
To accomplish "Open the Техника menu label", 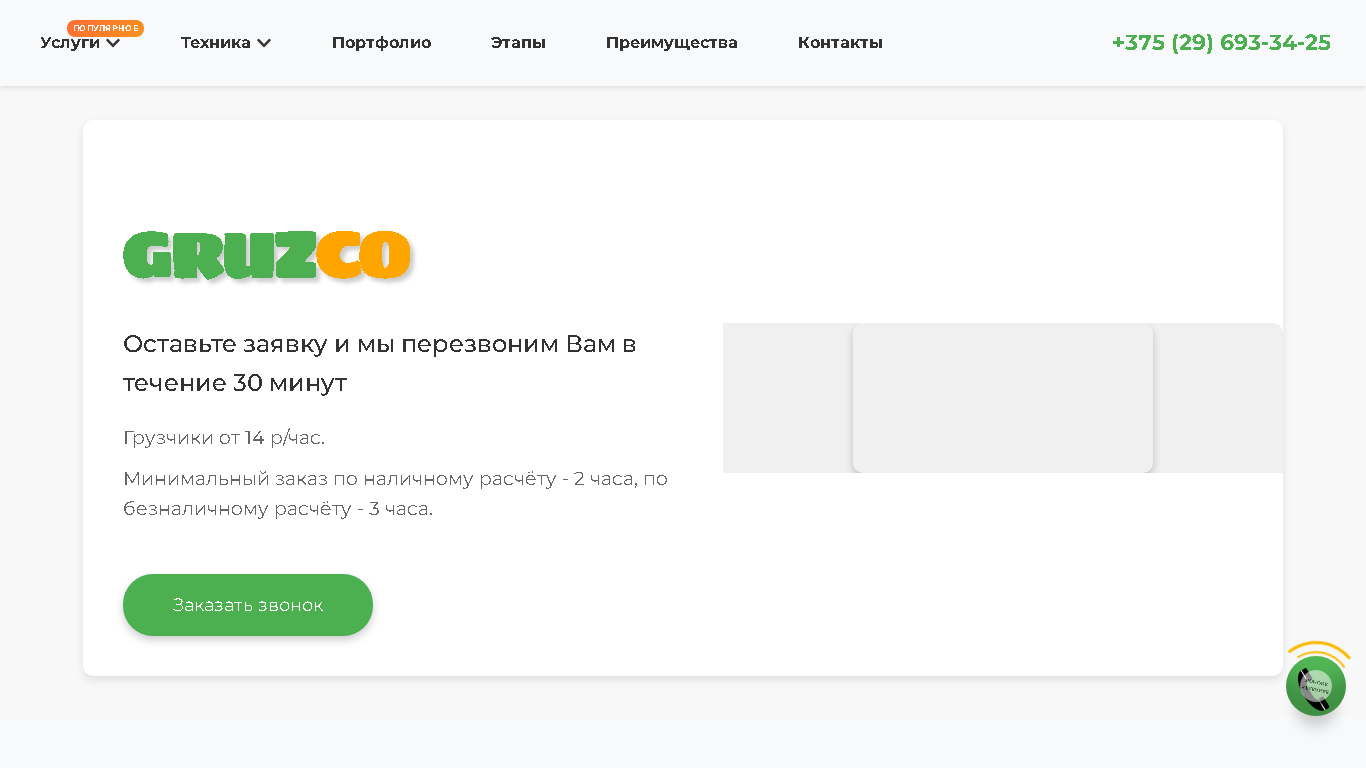I will click(x=215, y=42).
